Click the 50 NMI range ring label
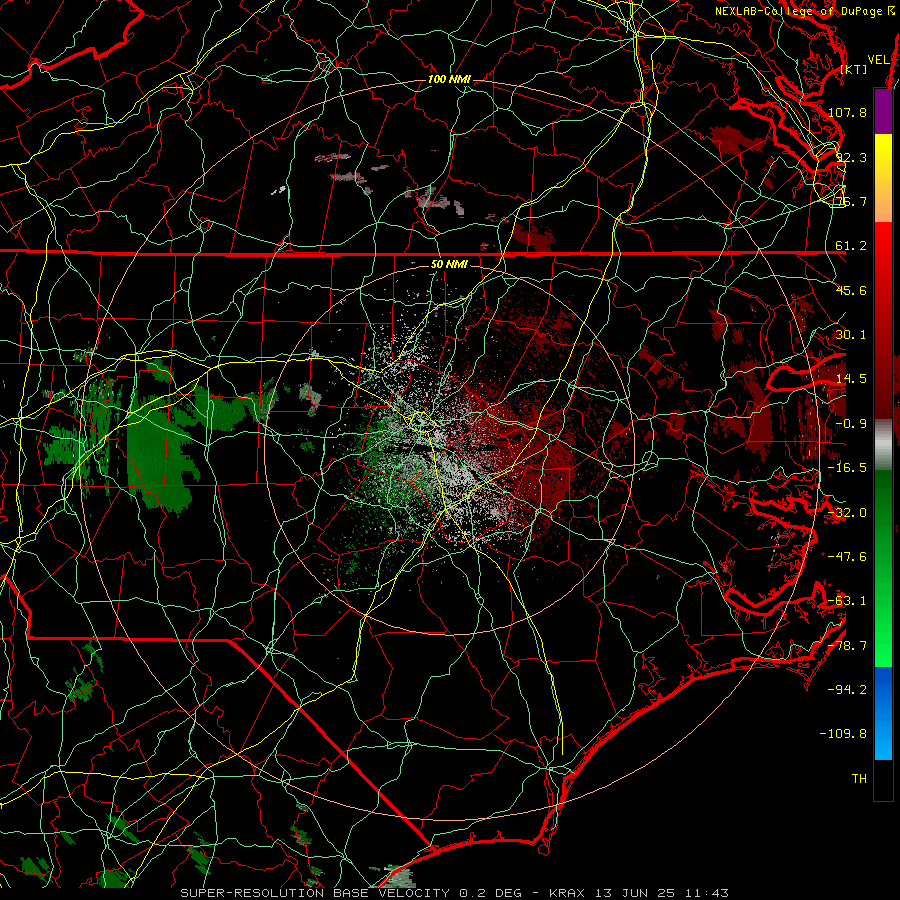Image resolution: width=900 pixels, height=900 pixels. pyautogui.click(x=449, y=265)
